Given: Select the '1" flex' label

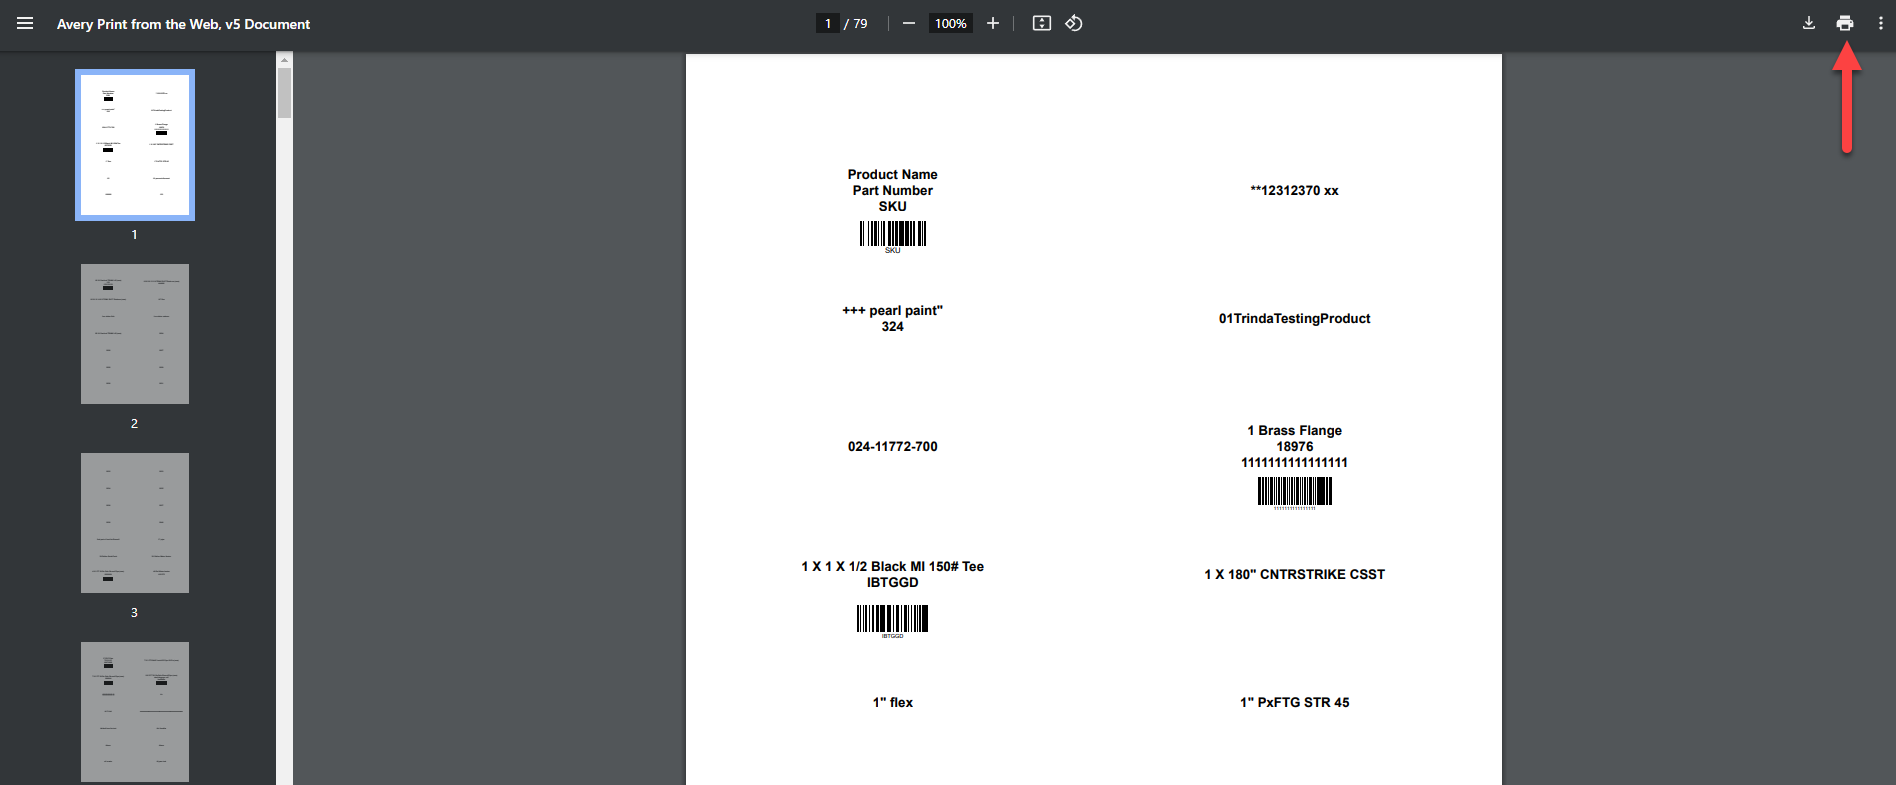Looking at the screenshot, I should 893,702.
